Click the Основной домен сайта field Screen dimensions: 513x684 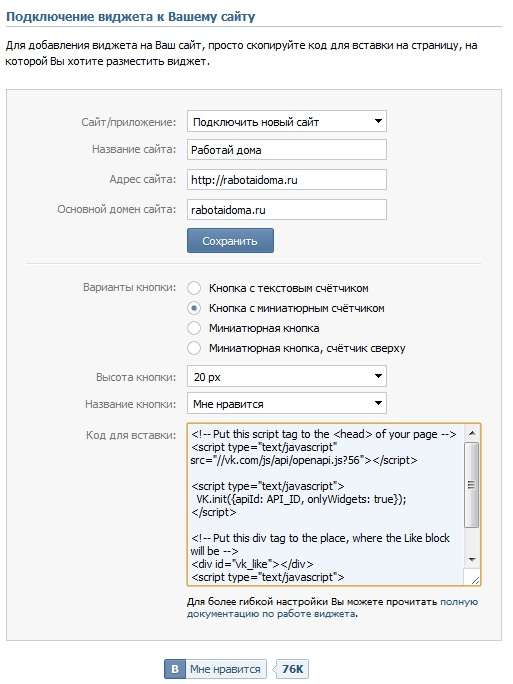pyautogui.click(x=287, y=210)
